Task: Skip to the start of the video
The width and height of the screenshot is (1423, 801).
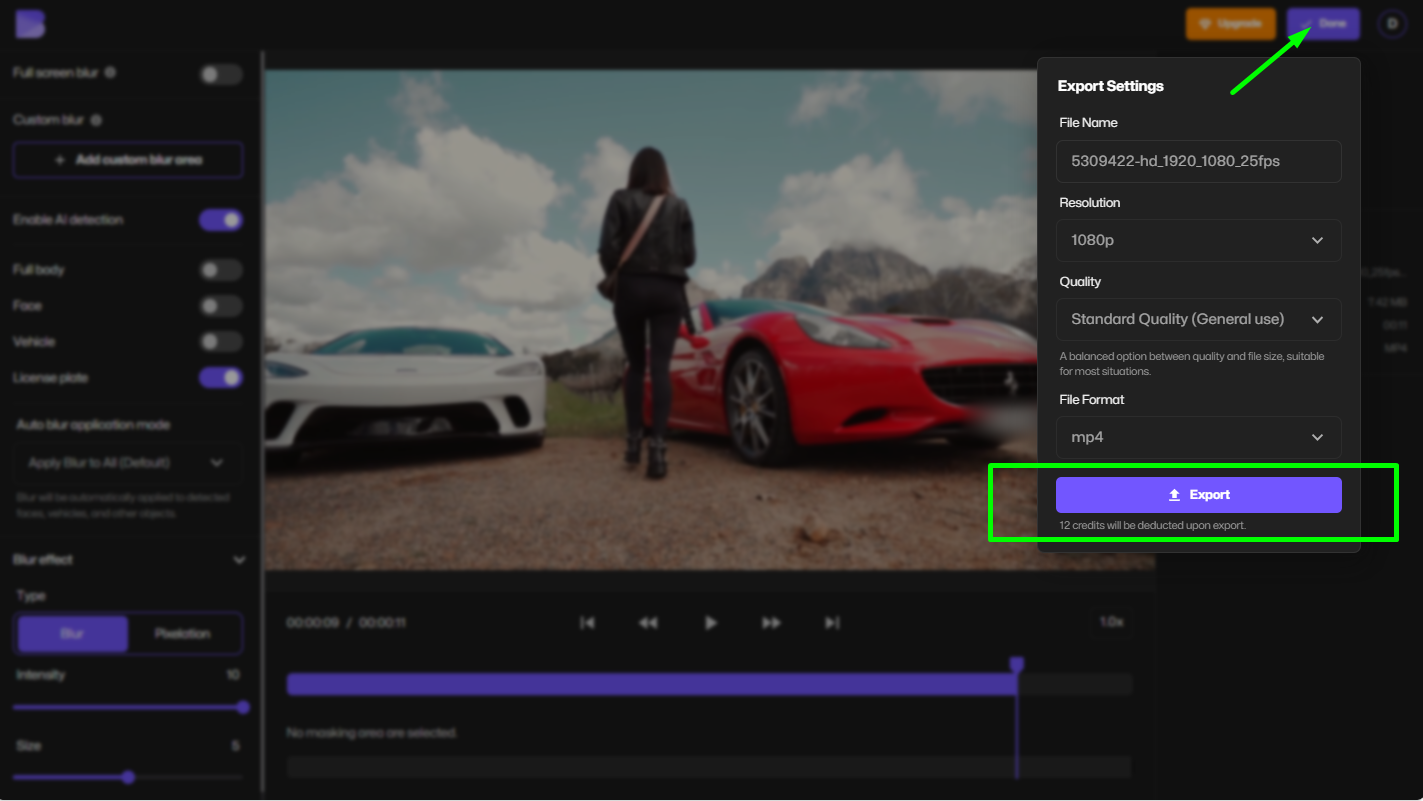Action: pos(587,622)
